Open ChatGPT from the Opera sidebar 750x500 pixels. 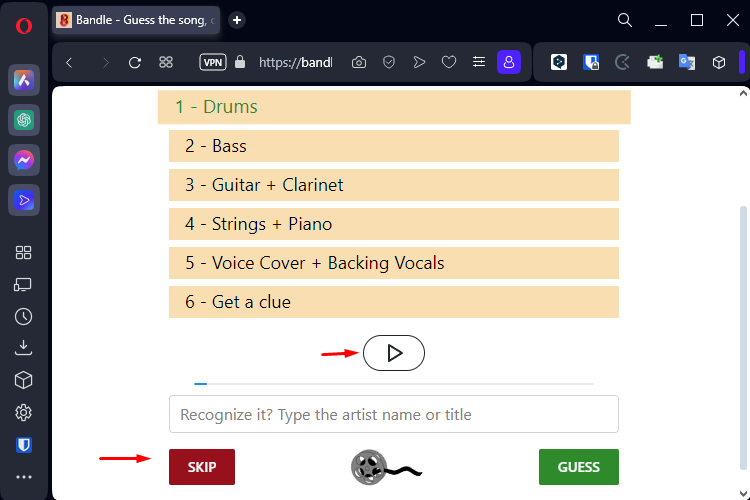click(24, 120)
